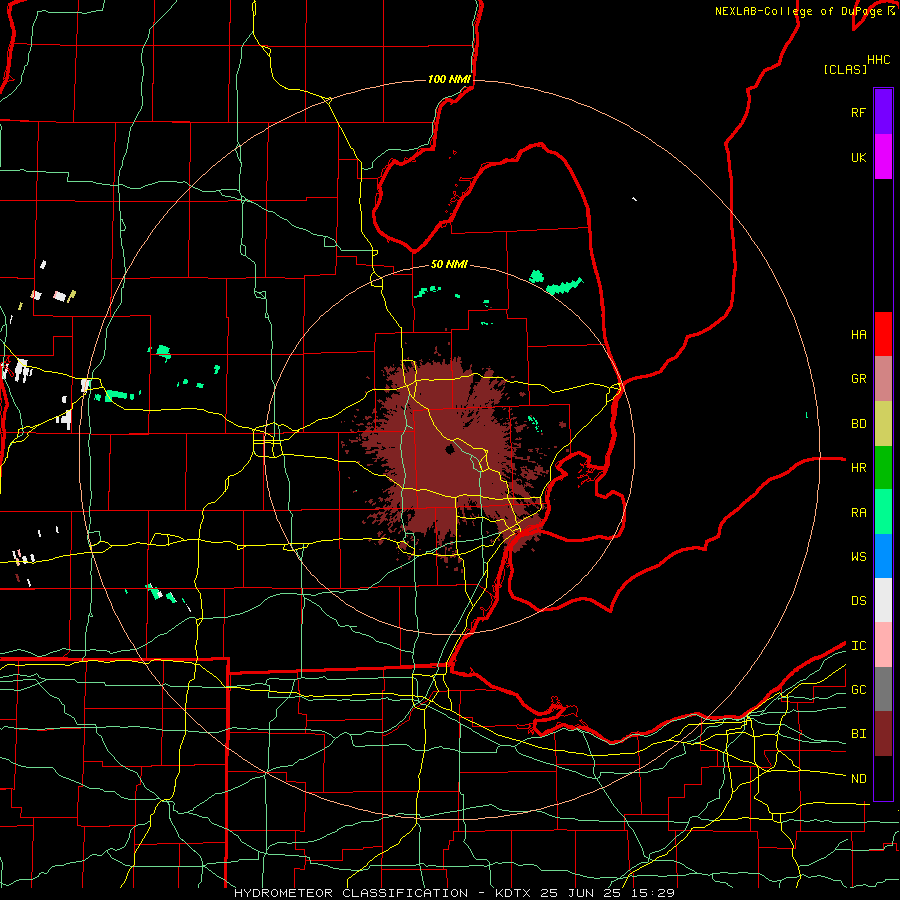This screenshot has width=900, height=900.
Task: Click the "IC" legend label
Action: pyautogui.click(x=858, y=646)
